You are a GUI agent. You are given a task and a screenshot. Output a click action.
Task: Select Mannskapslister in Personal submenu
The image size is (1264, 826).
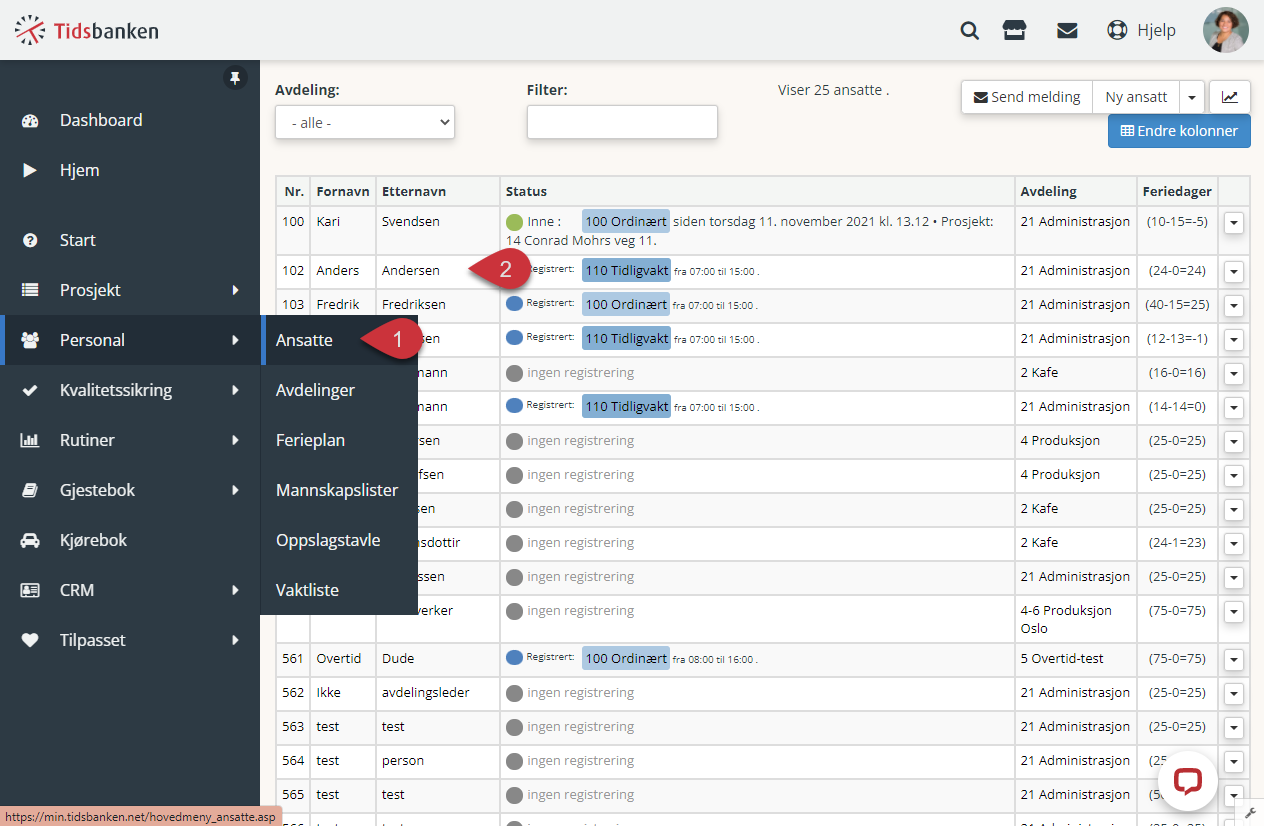click(337, 490)
